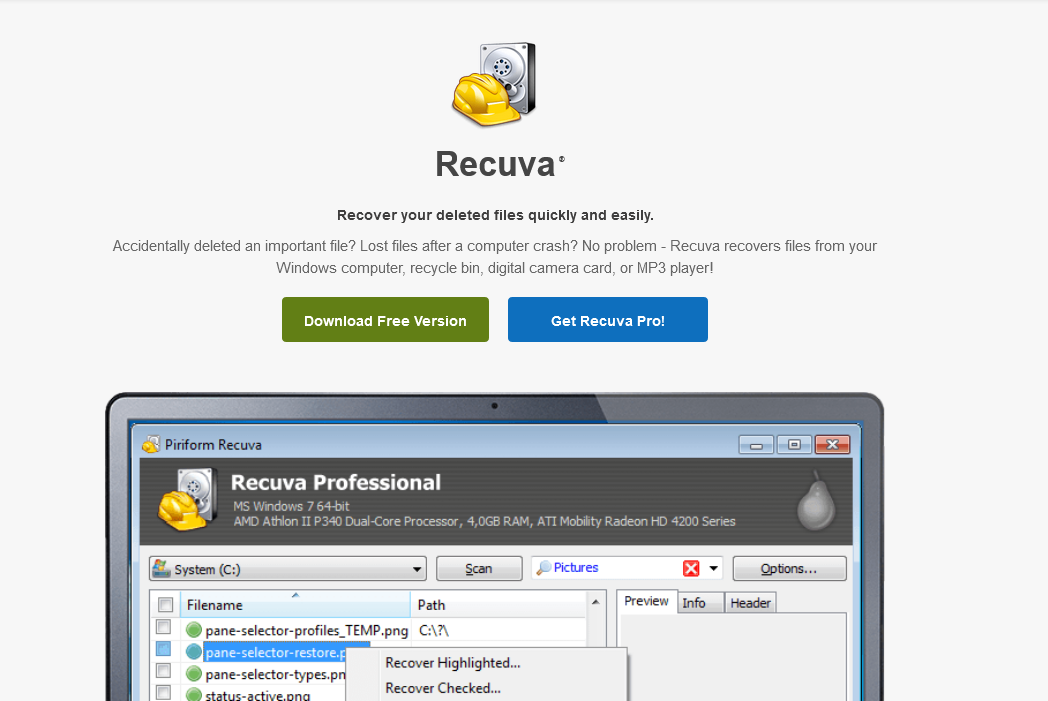Click green status dot for status-active.png
1048x701 pixels.
[x=194, y=694]
